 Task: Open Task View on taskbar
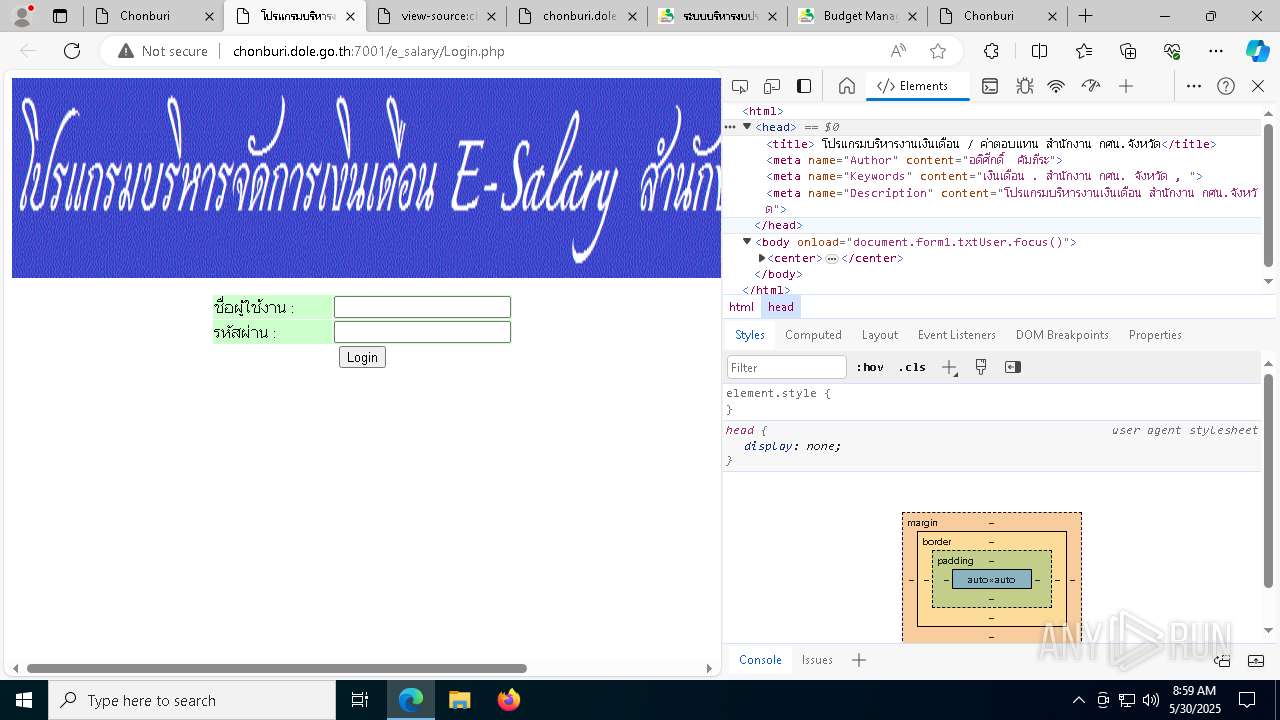pos(360,700)
